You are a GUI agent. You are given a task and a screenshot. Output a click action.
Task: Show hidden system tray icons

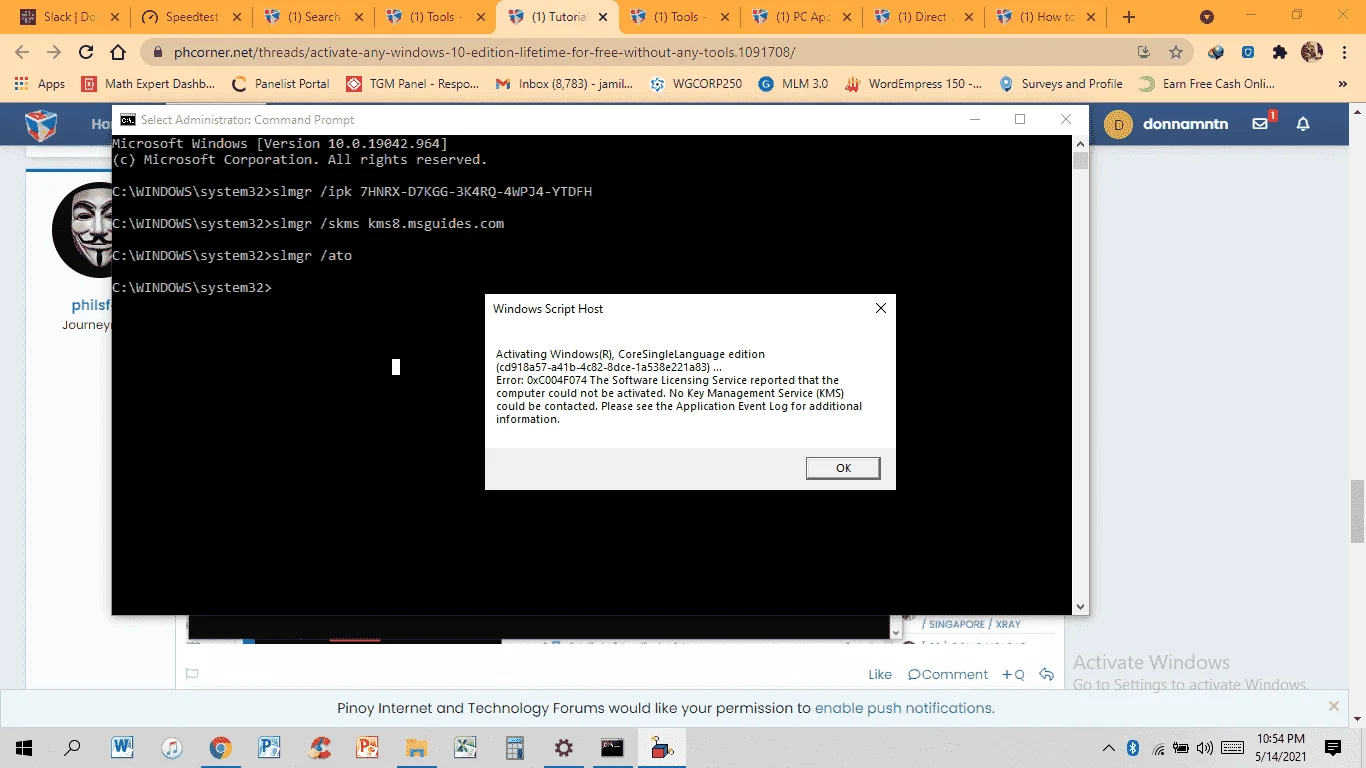coord(1108,748)
